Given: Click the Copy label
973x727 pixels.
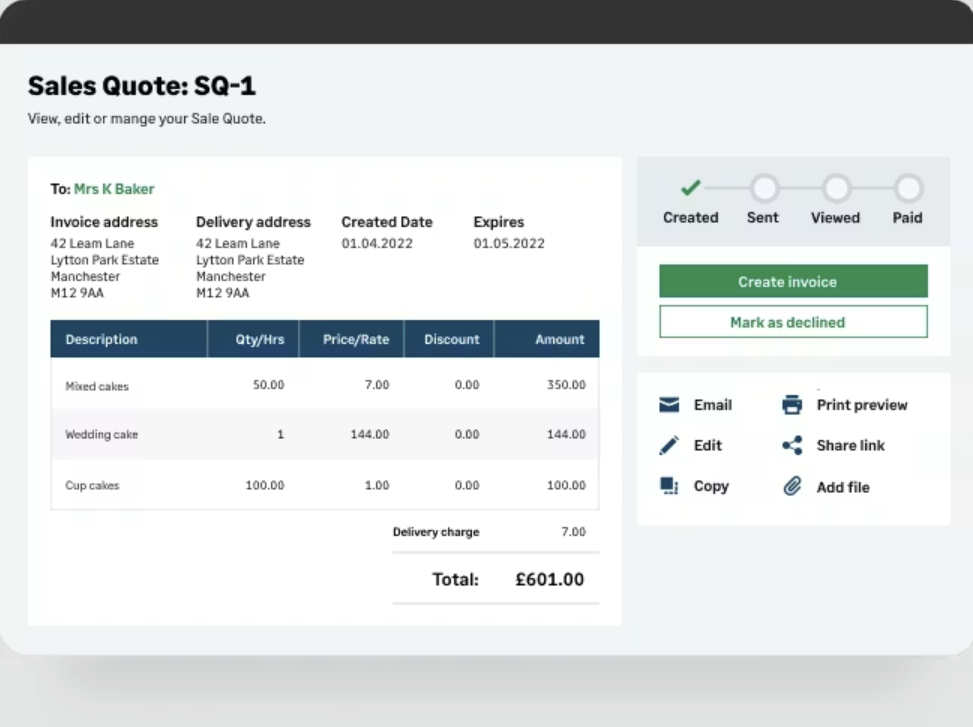Looking at the screenshot, I should (711, 486).
